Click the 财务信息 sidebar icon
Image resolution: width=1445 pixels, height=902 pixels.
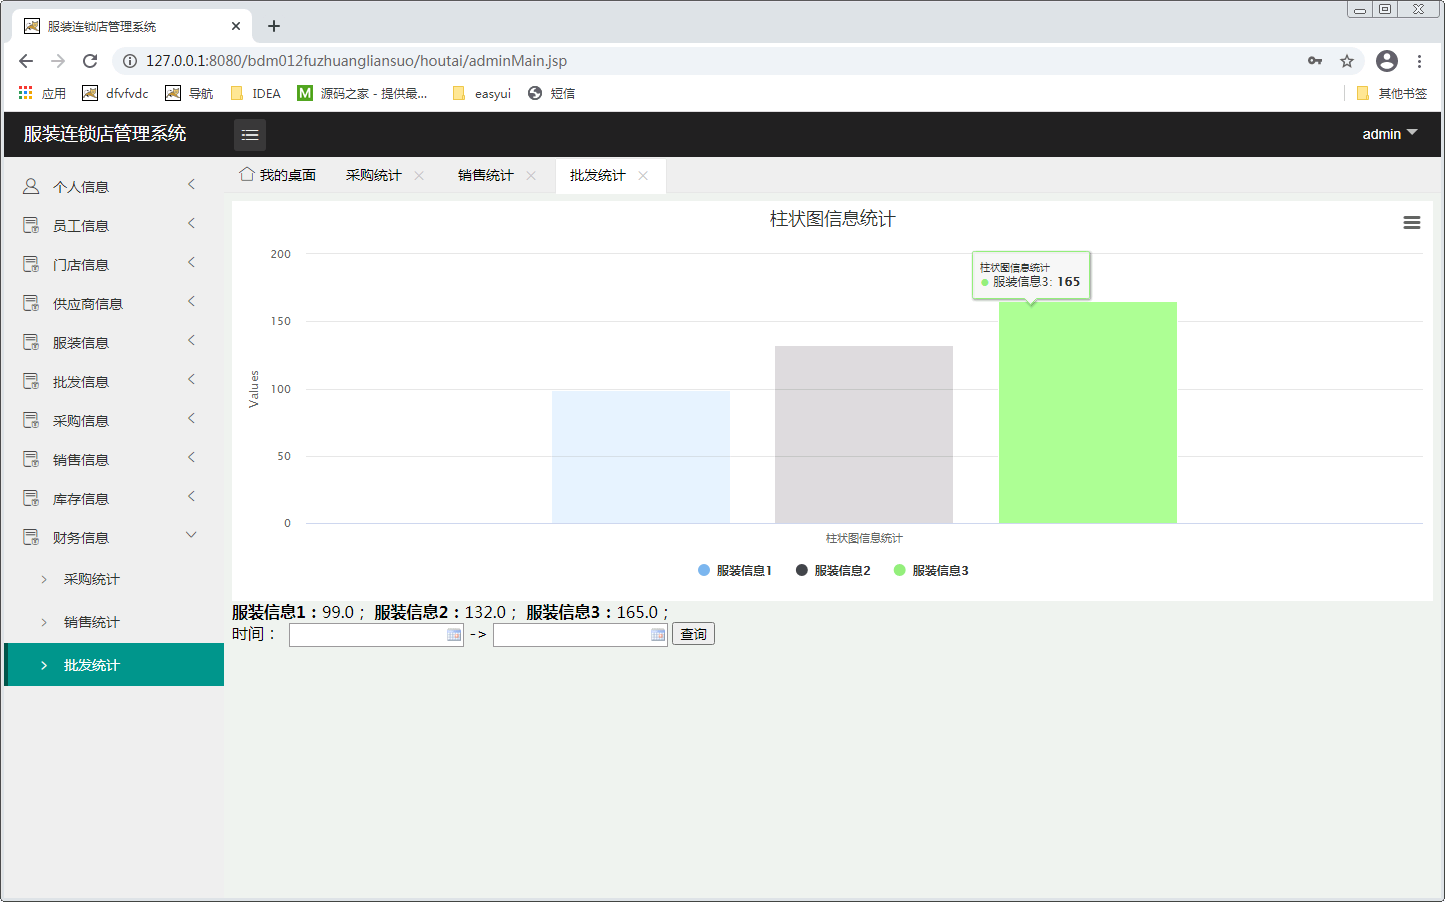coord(31,537)
